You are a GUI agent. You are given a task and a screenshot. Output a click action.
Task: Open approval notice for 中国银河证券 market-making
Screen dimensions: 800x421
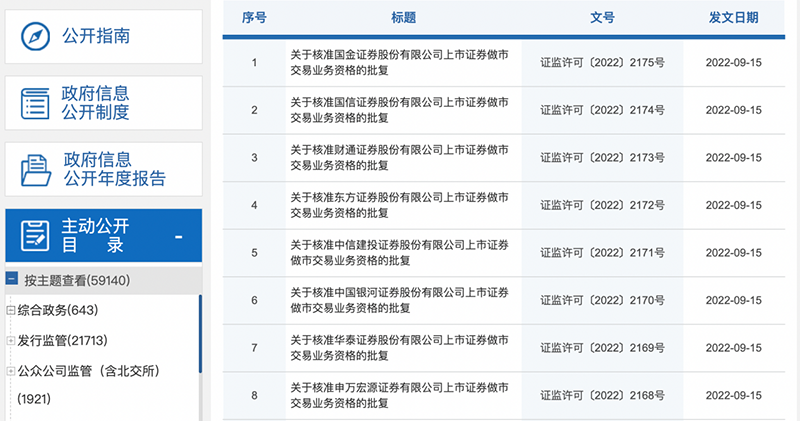point(399,300)
